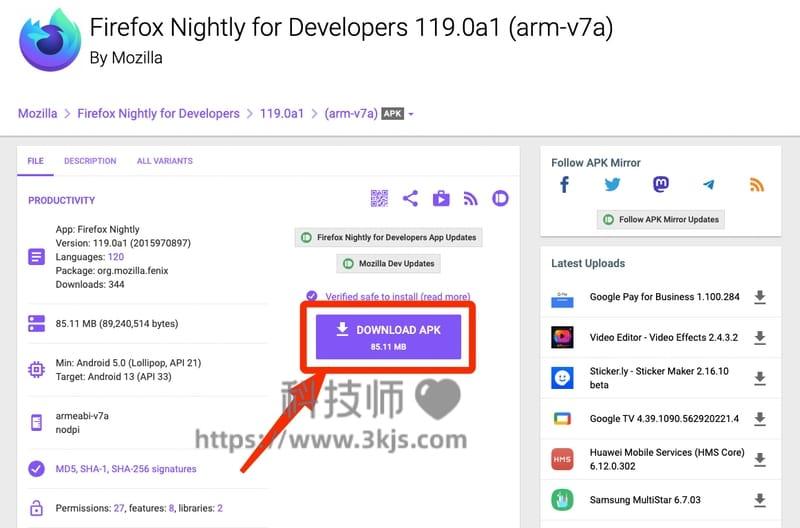The width and height of the screenshot is (800, 528).
Task: Click the Permissions 27 link
Action: [119, 508]
